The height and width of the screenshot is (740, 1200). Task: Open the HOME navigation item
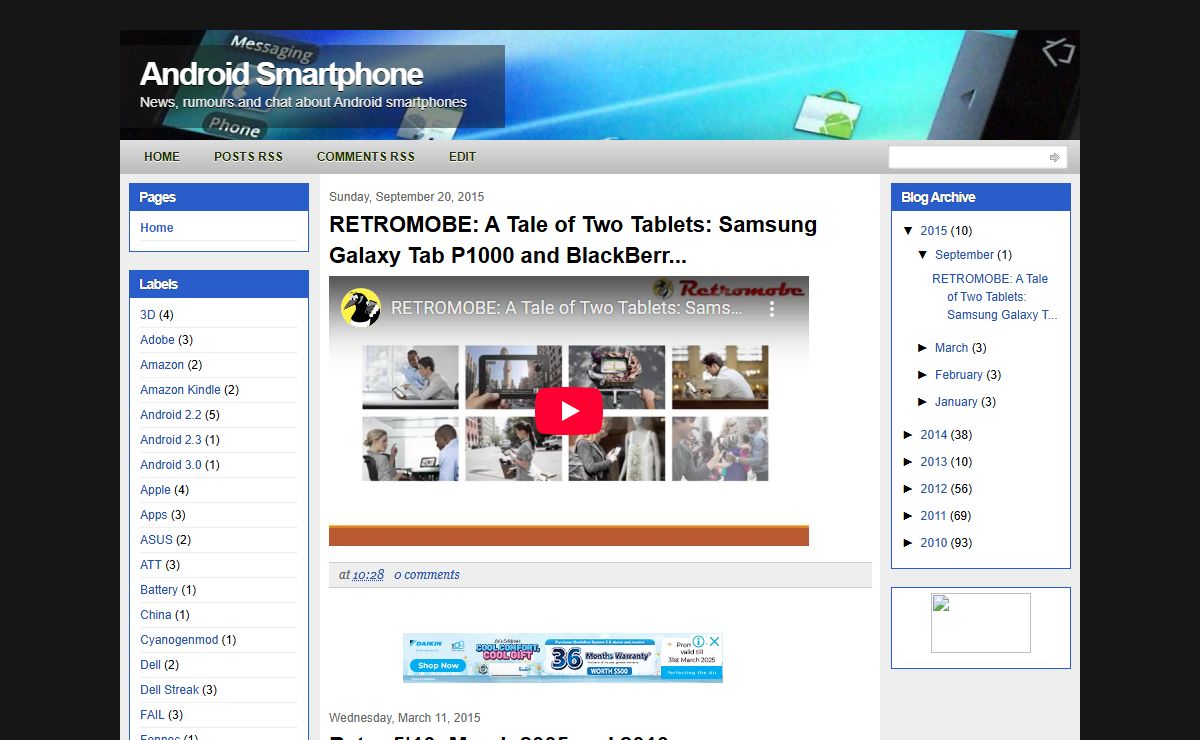(162, 157)
